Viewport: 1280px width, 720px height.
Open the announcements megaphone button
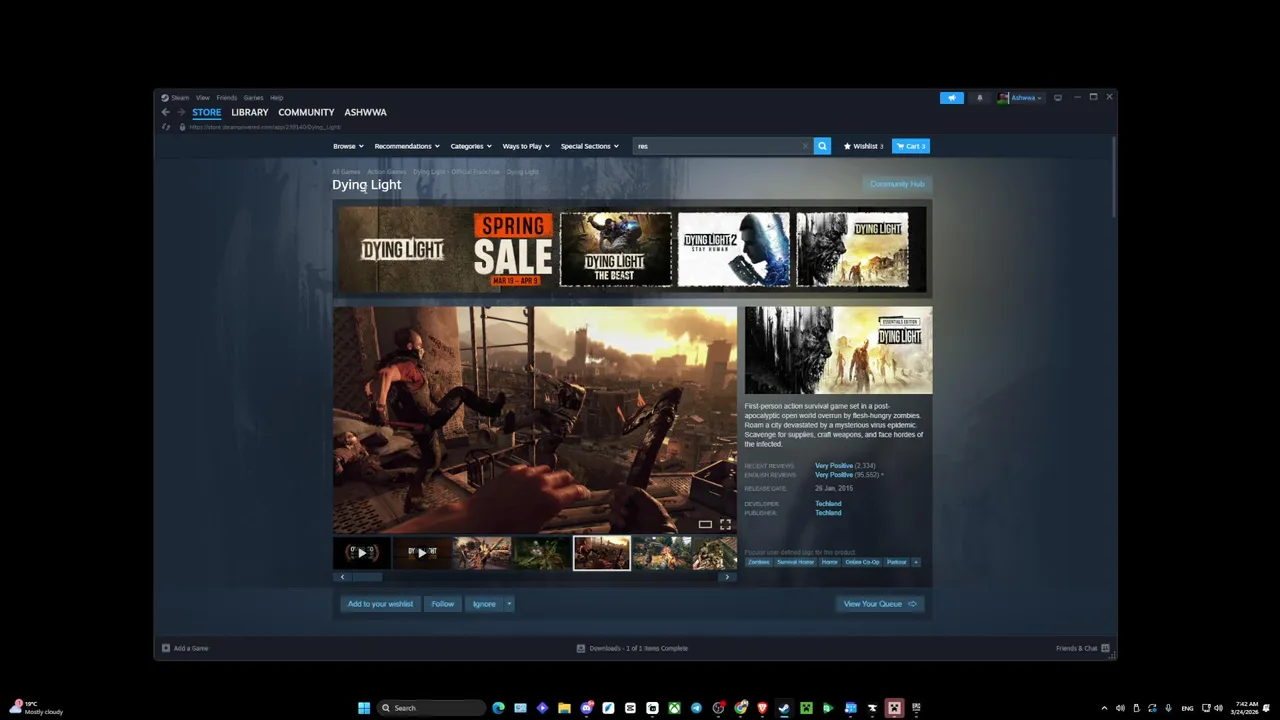point(952,98)
